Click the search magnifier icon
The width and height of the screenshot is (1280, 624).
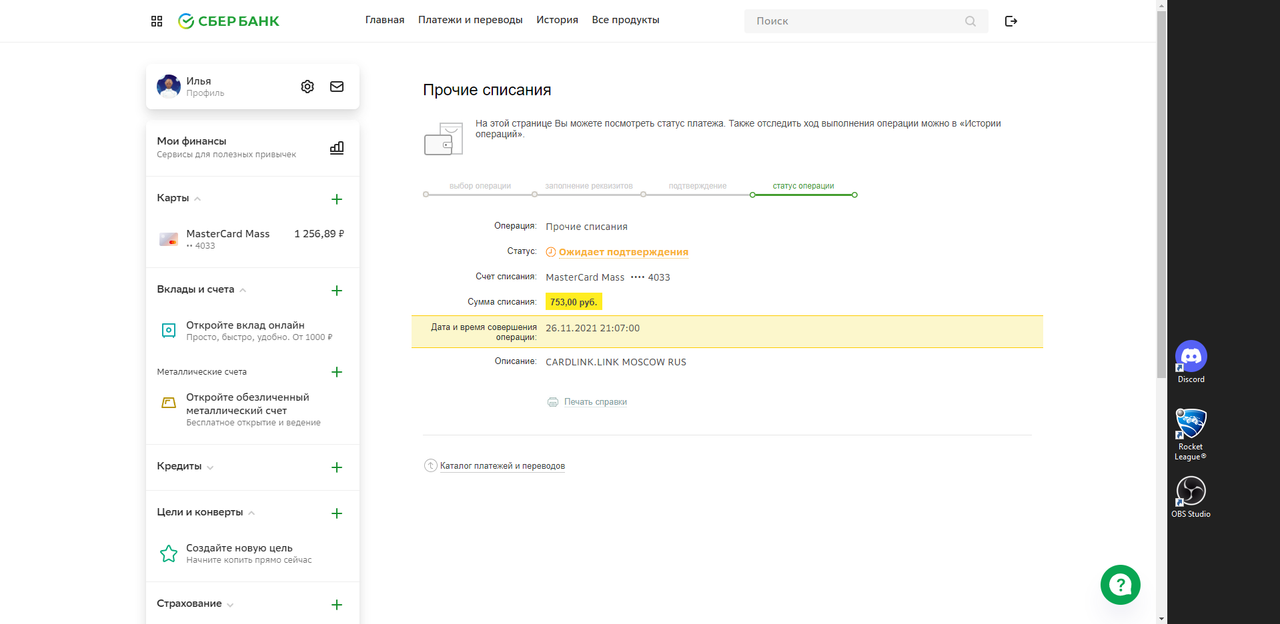[970, 21]
